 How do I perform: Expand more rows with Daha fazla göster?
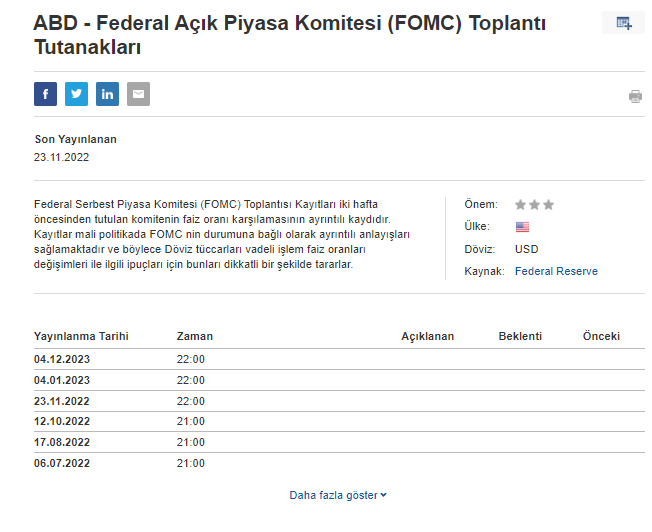click(x=338, y=495)
